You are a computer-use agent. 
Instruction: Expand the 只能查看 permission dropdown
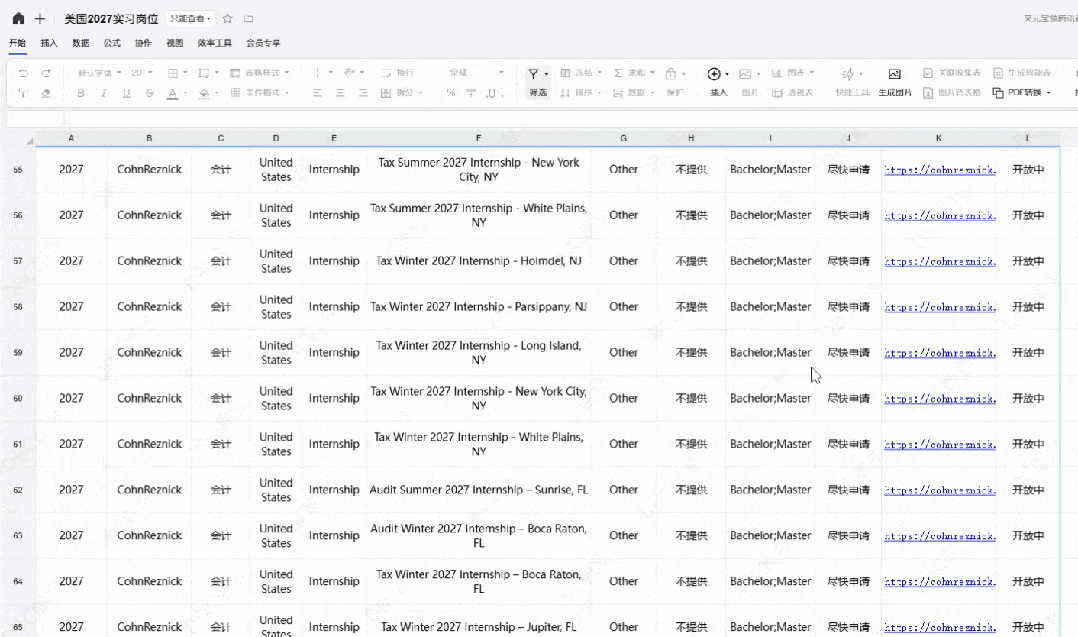[190, 19]
